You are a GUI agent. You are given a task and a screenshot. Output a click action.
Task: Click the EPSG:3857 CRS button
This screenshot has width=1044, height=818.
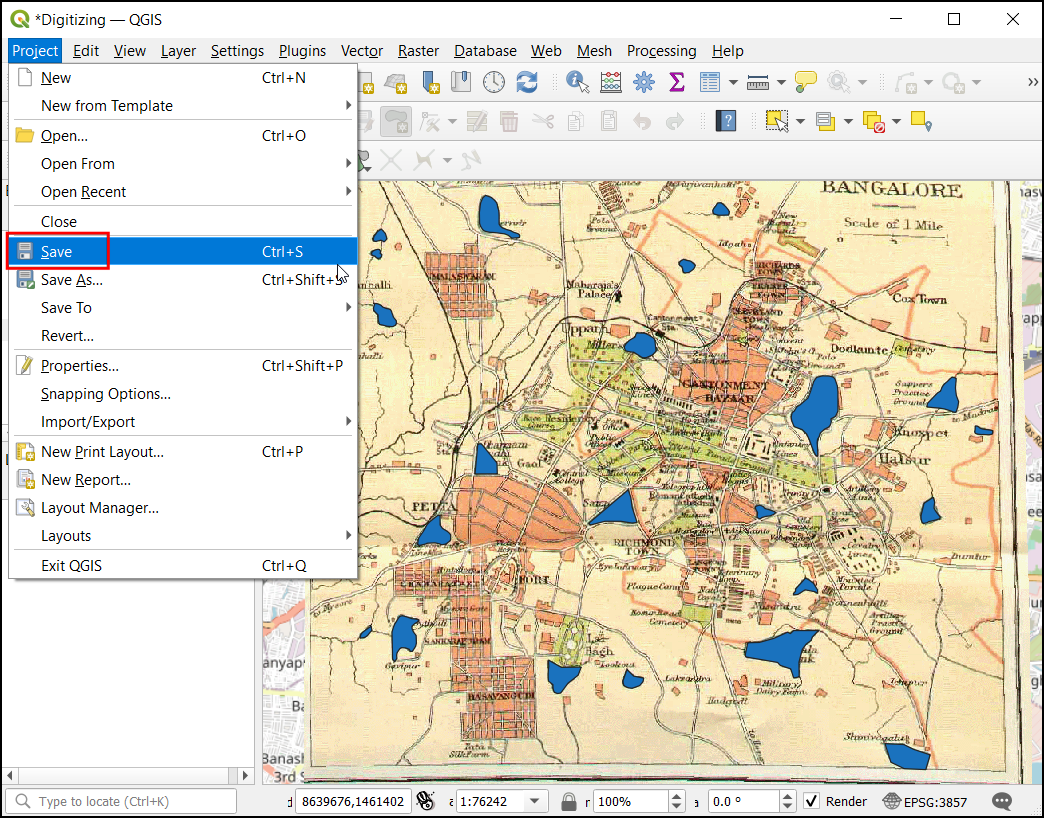click(925, 801)
